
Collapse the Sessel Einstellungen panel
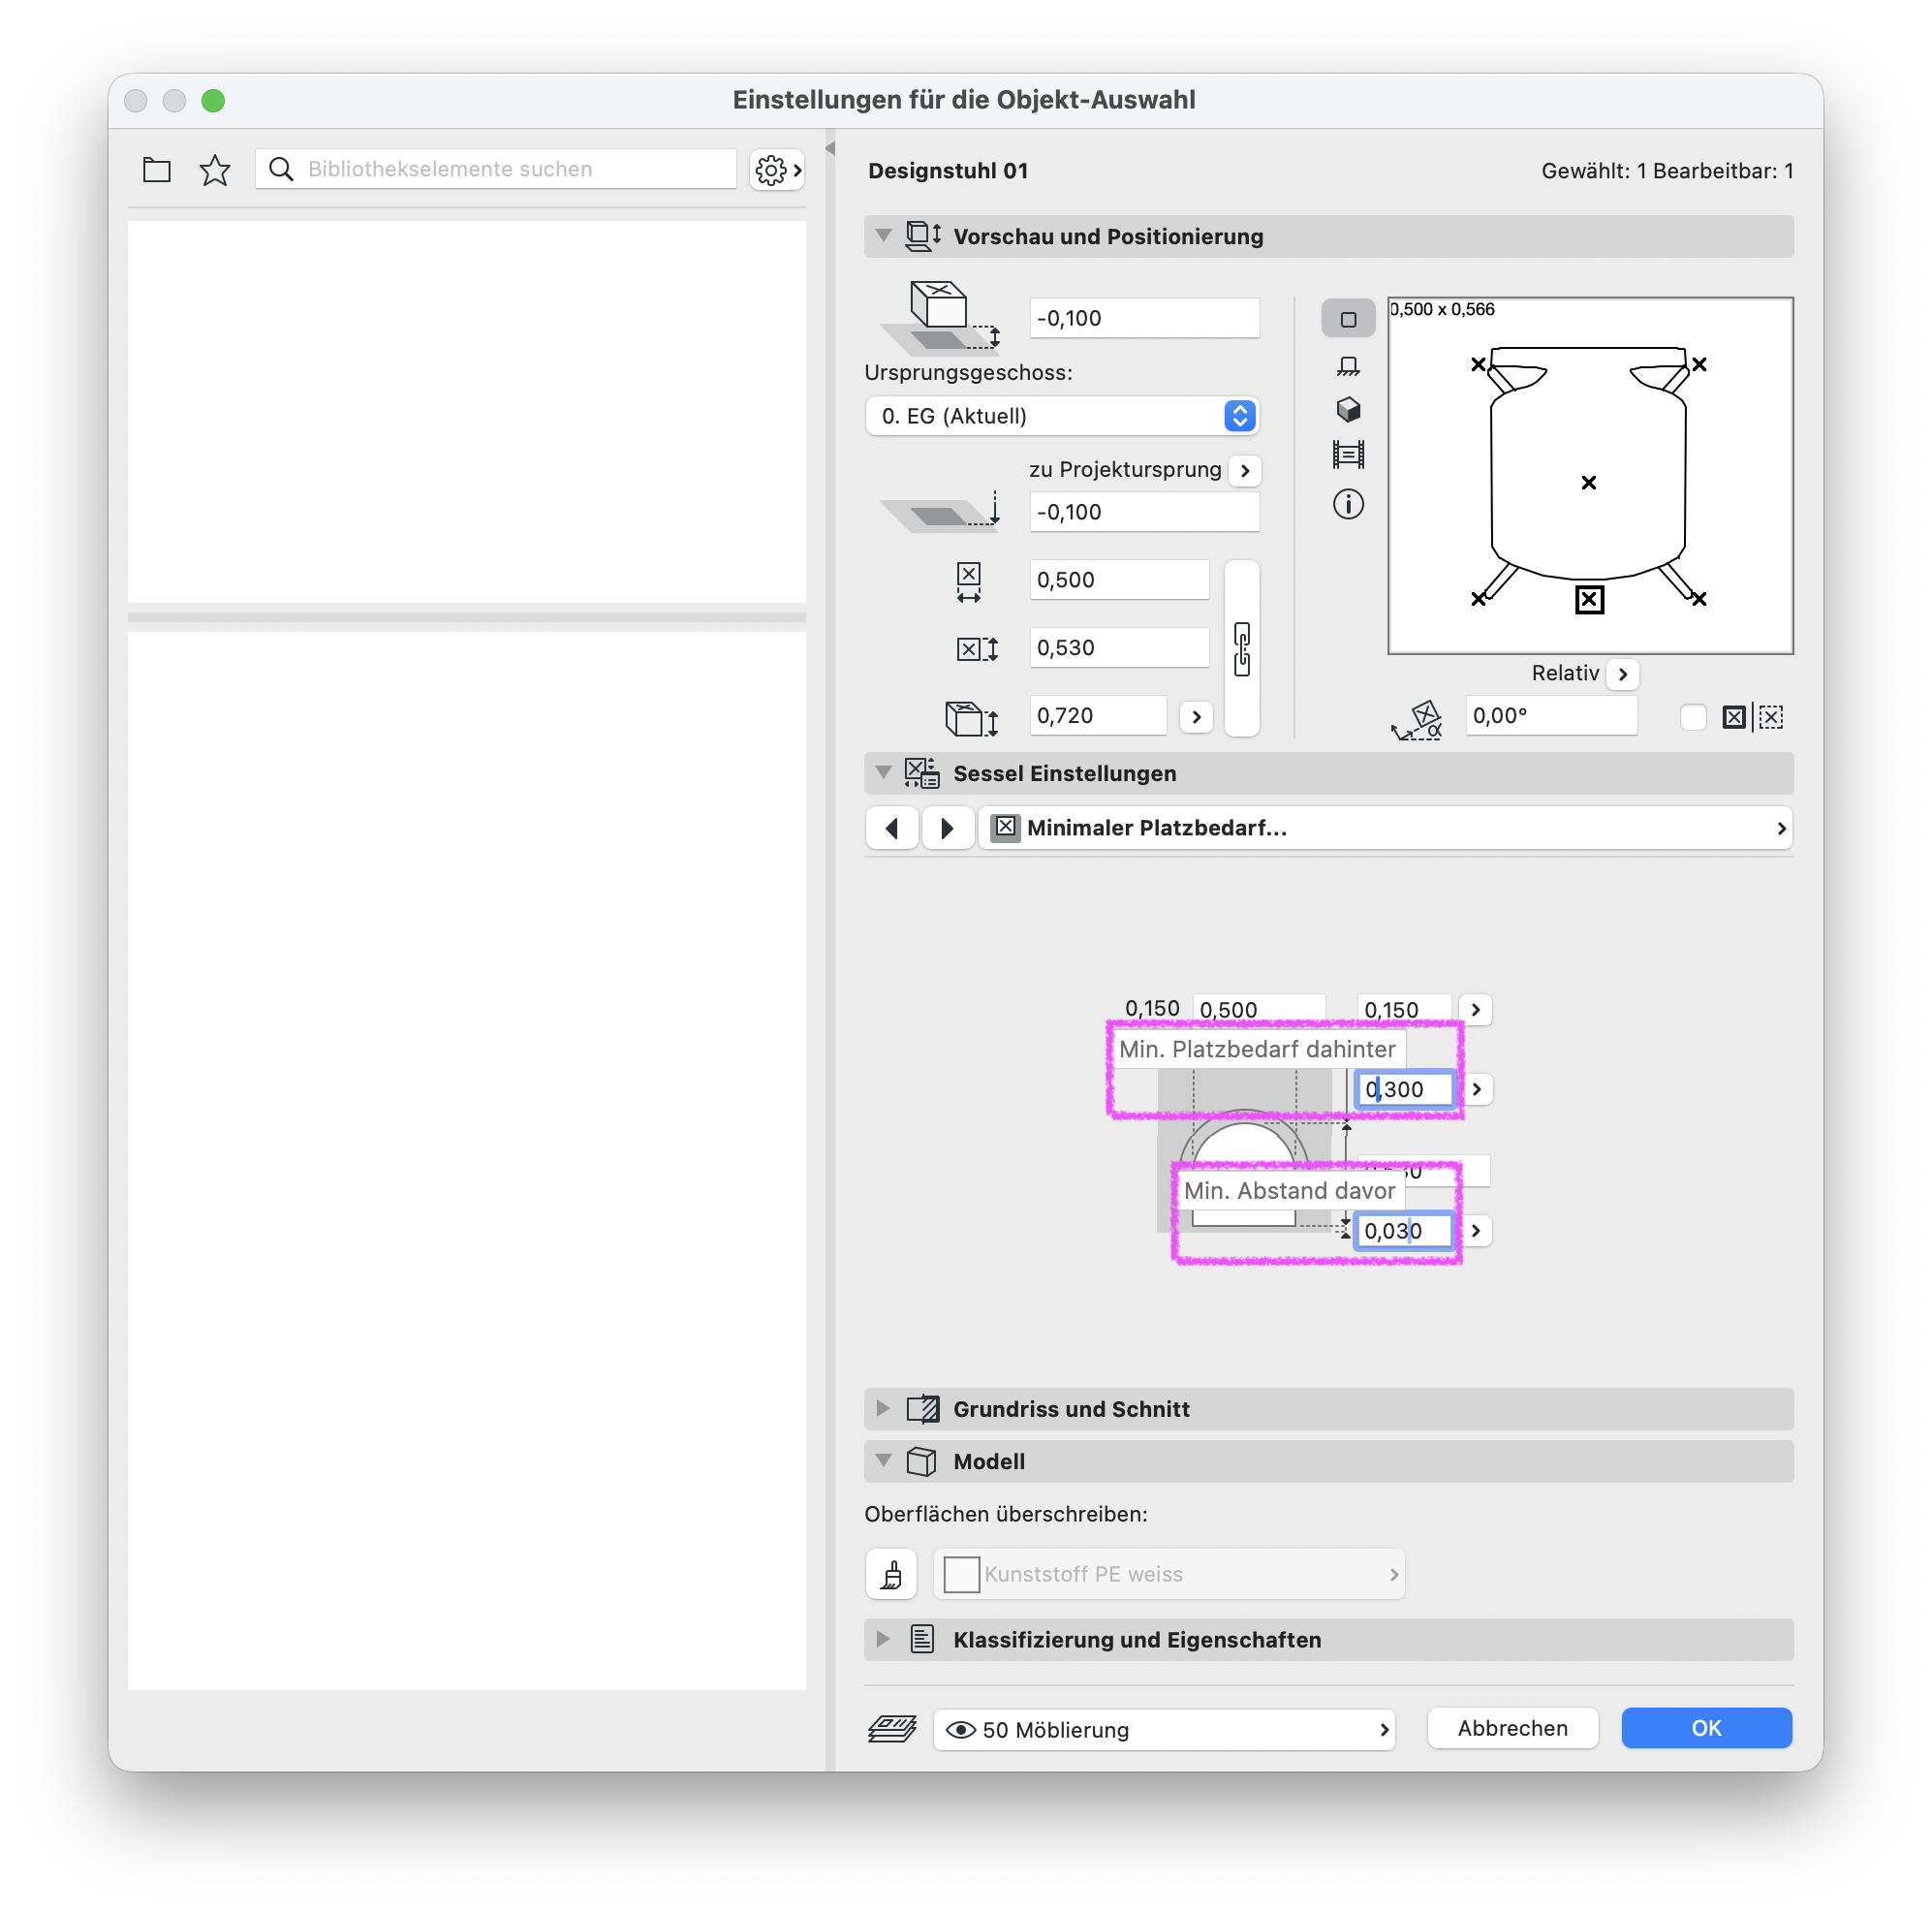pos(883,773)
